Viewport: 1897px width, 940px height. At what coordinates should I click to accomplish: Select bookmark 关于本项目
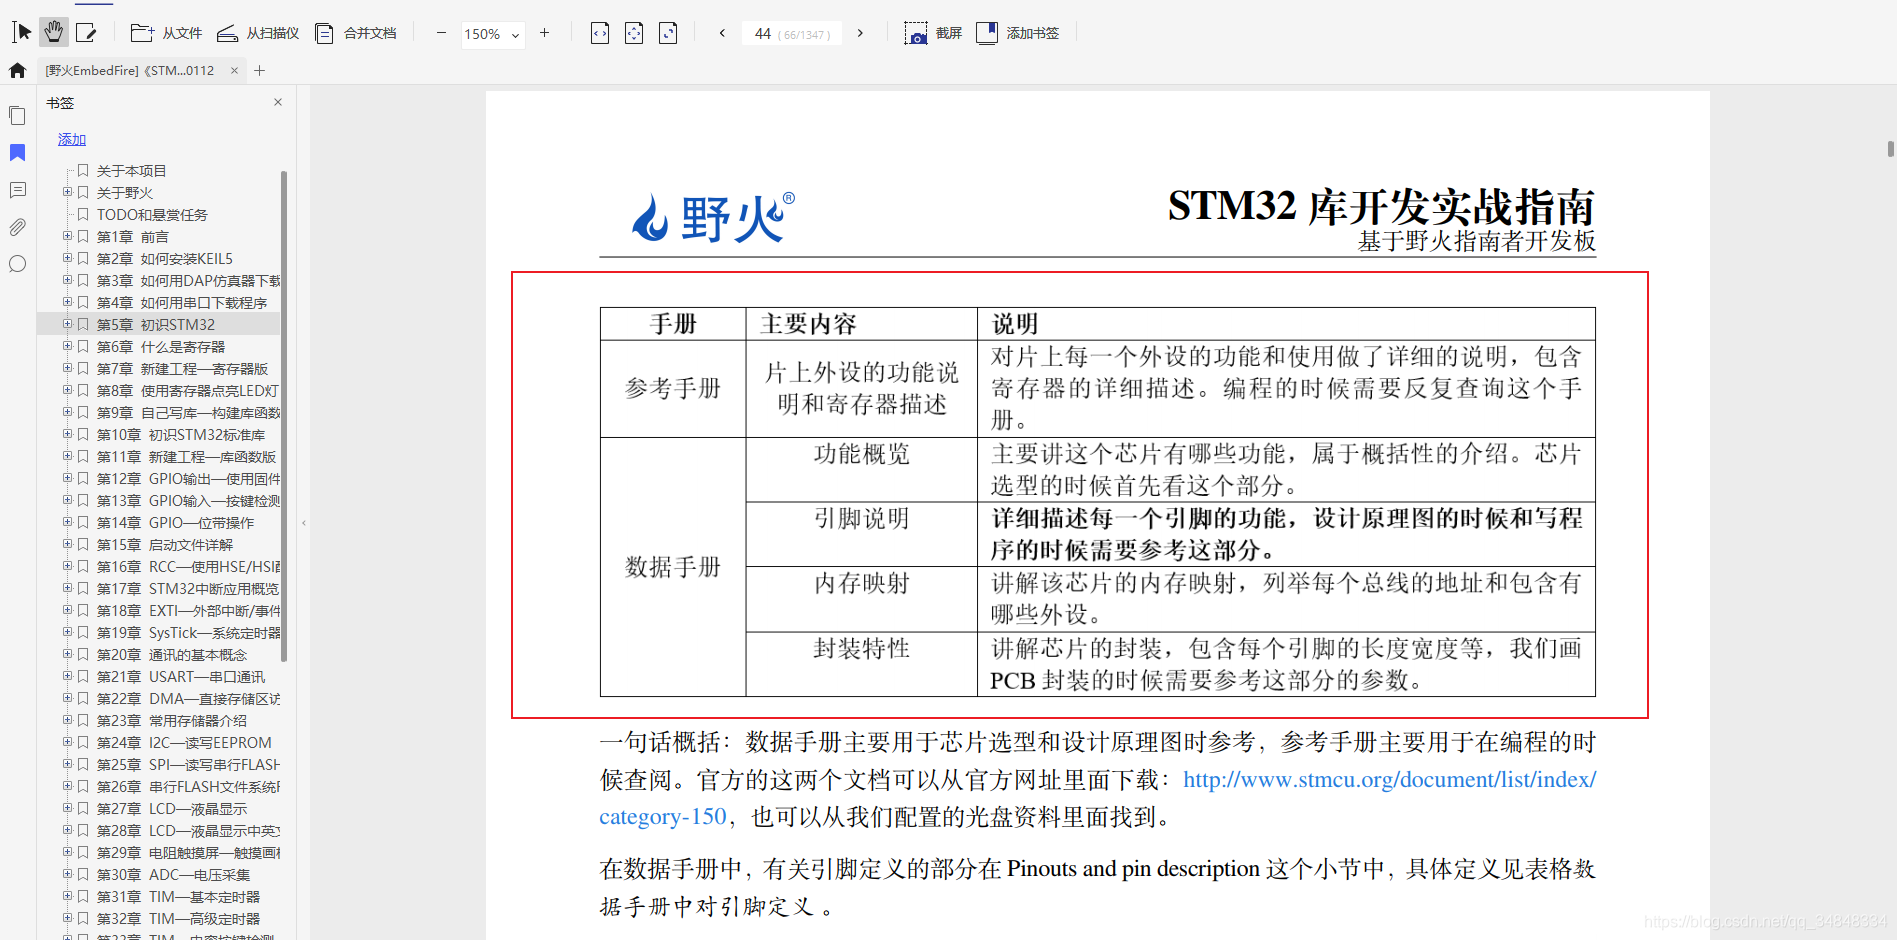(131, 171)
